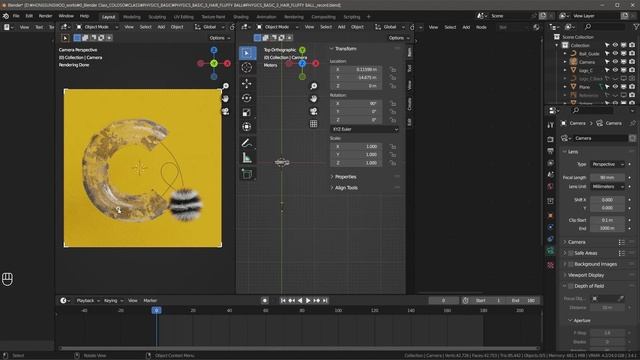Toggle camera view icon in camera viewport

(x=225, y=111)
